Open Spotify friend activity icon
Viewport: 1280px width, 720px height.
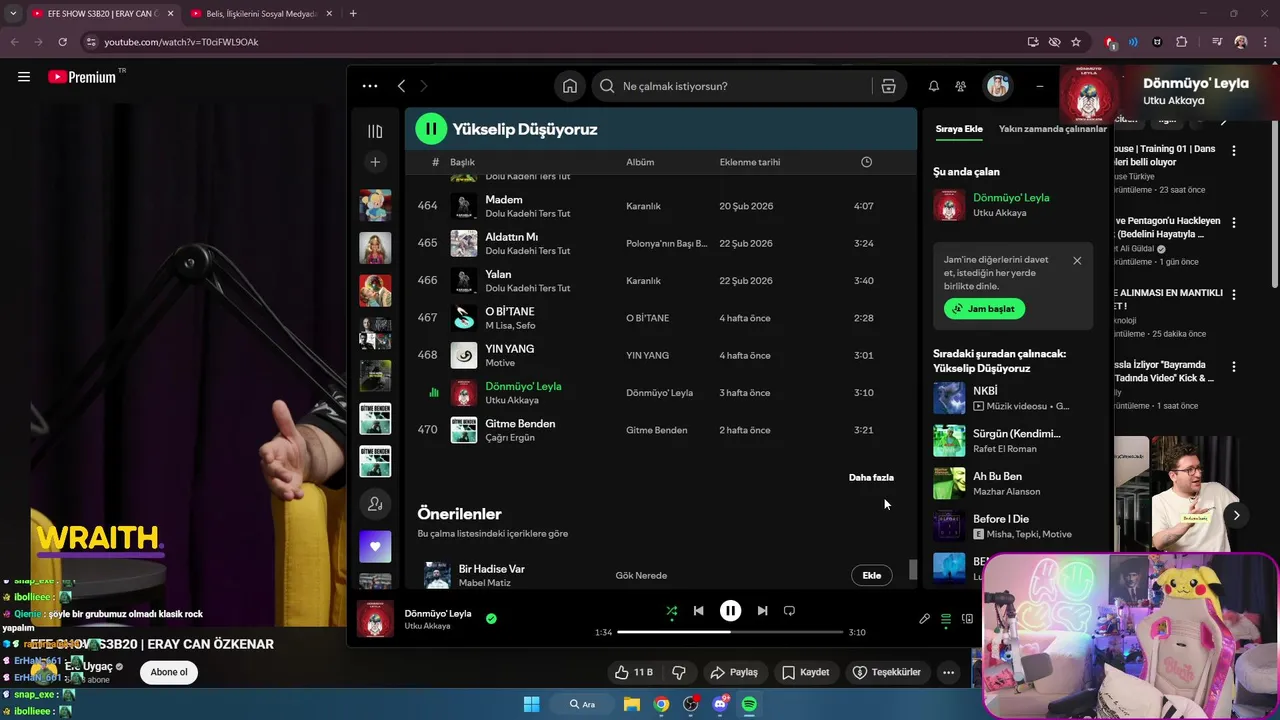[961, 86]
